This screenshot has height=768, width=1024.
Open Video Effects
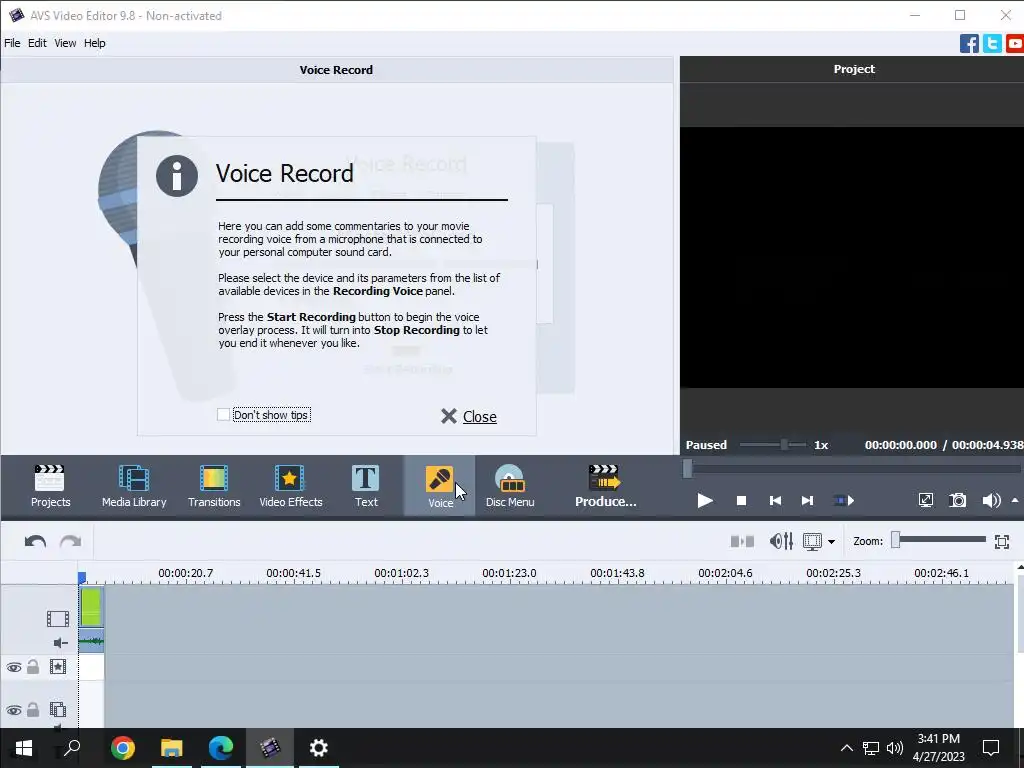coord(291,486)
